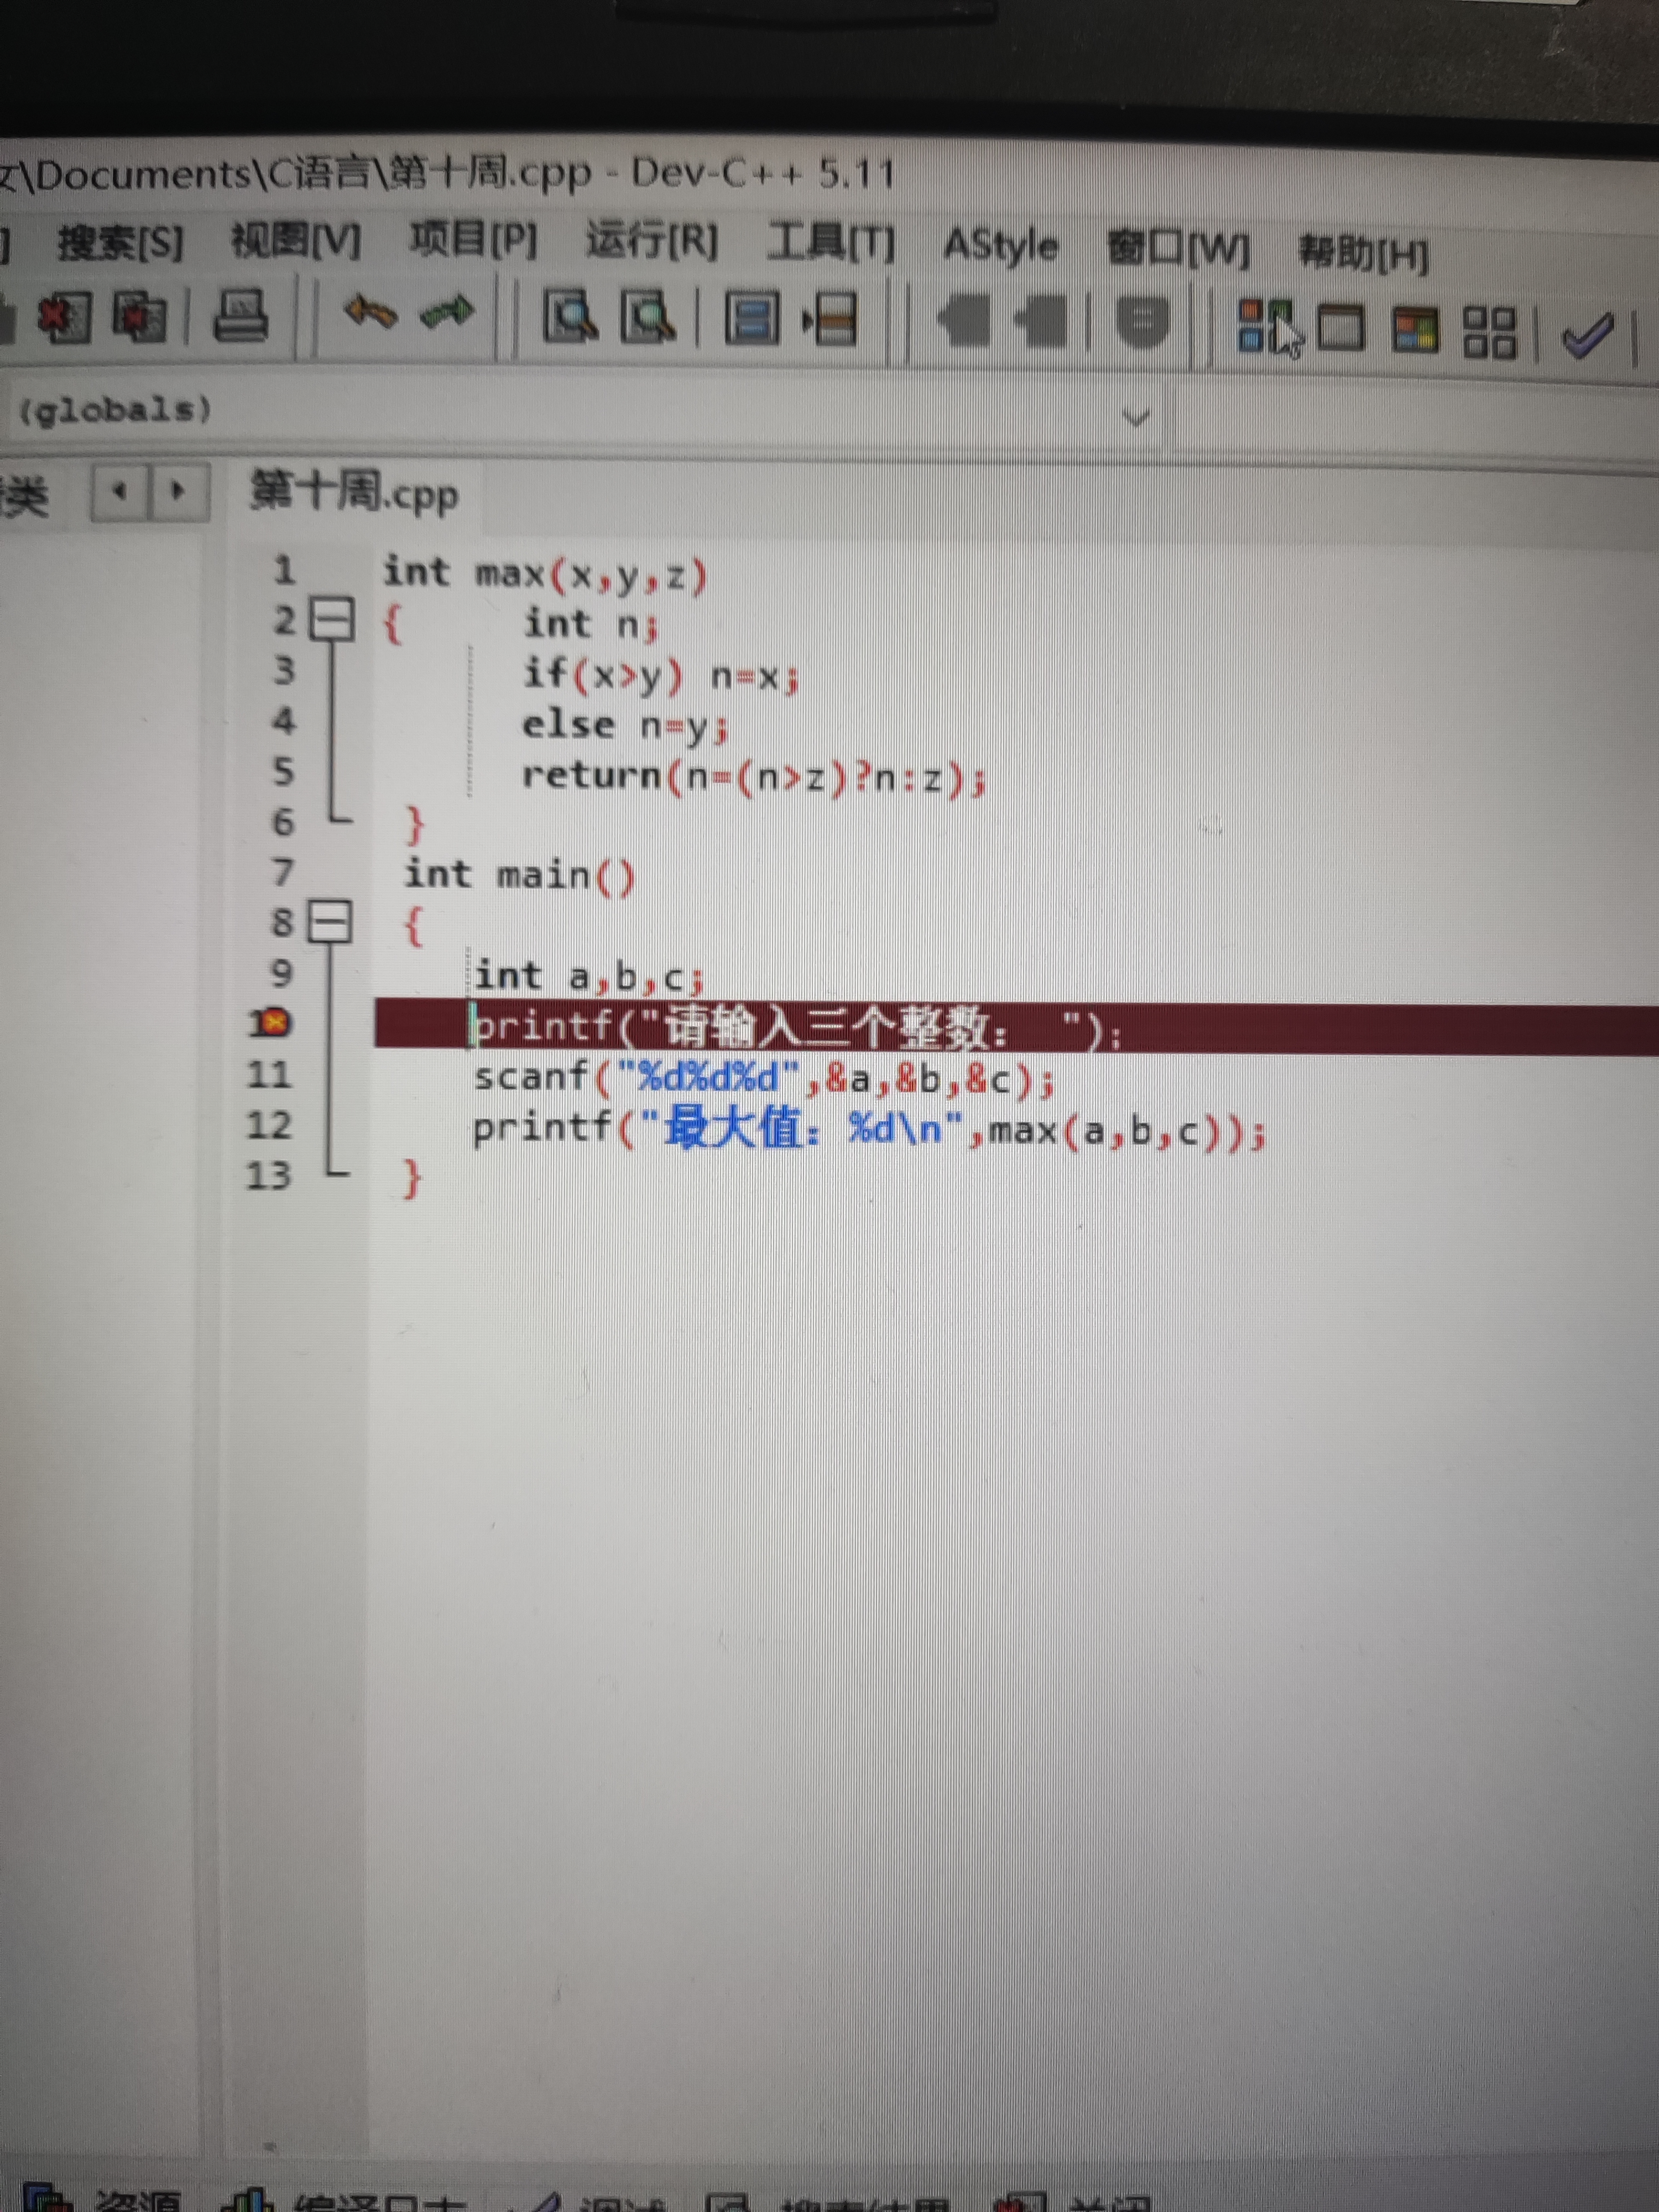Switch to the 第十周.cpp editor tab
The image size is (1659, 2212).
click(354, 493)
